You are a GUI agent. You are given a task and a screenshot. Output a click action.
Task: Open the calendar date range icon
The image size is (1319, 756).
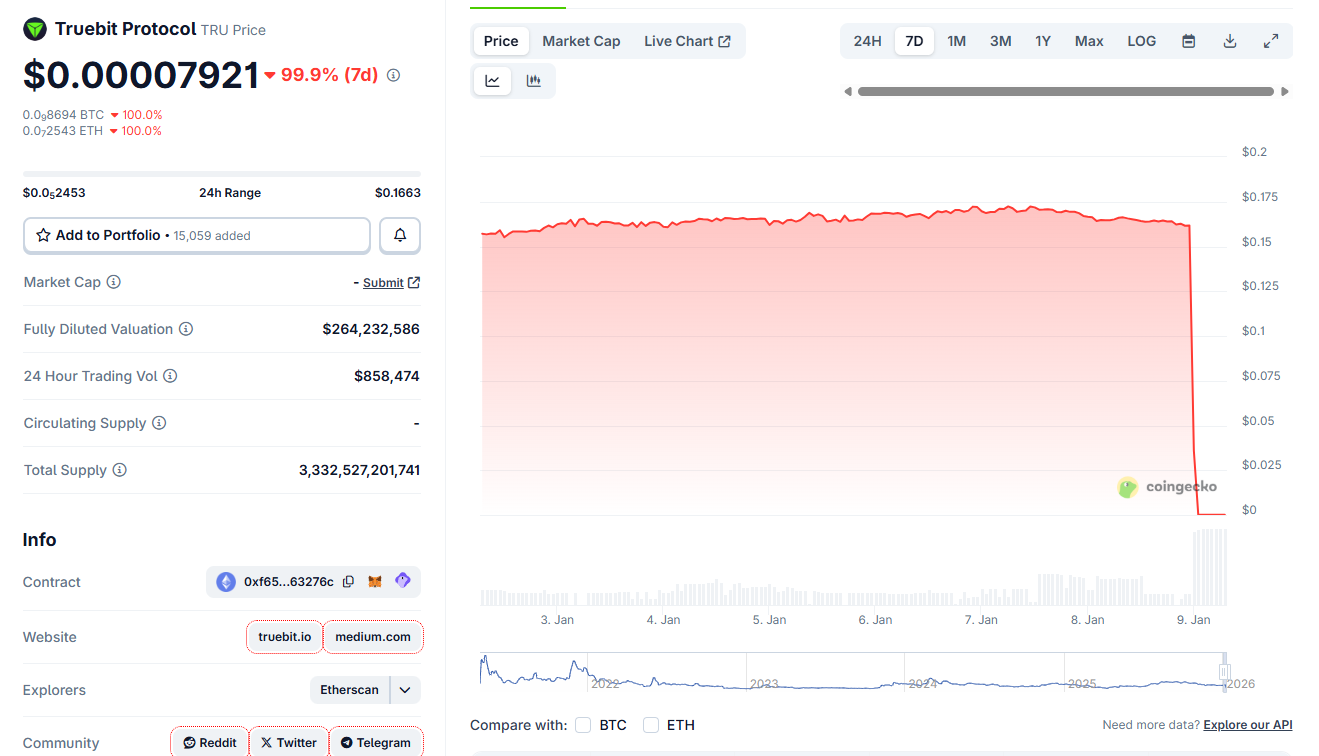[x=1188, y=40]
